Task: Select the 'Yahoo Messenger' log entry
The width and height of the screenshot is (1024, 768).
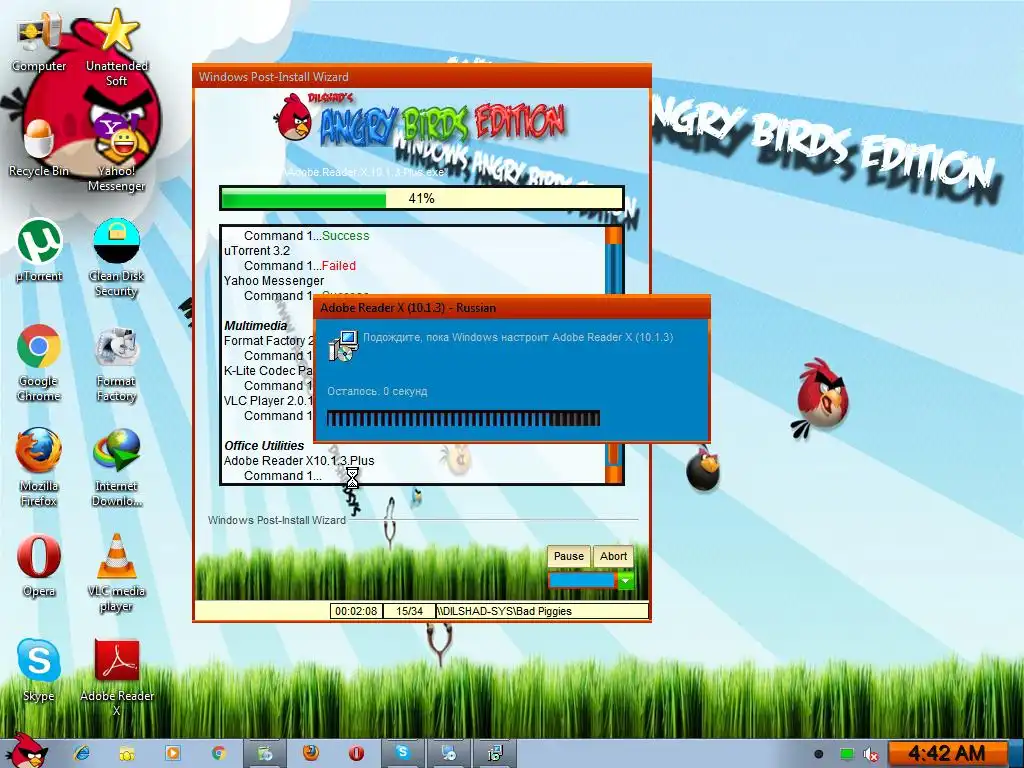Action: [x=274, y=281]
